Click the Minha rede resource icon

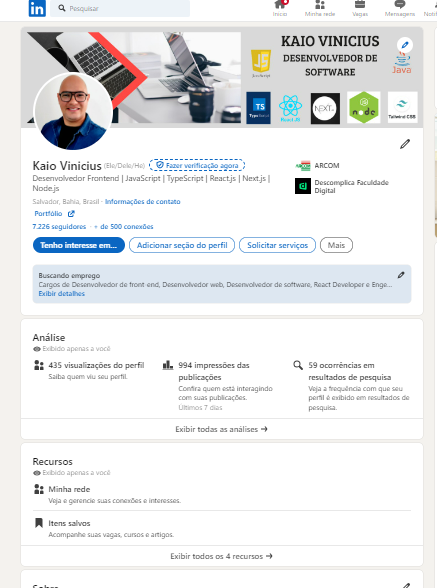coord(39,489)
